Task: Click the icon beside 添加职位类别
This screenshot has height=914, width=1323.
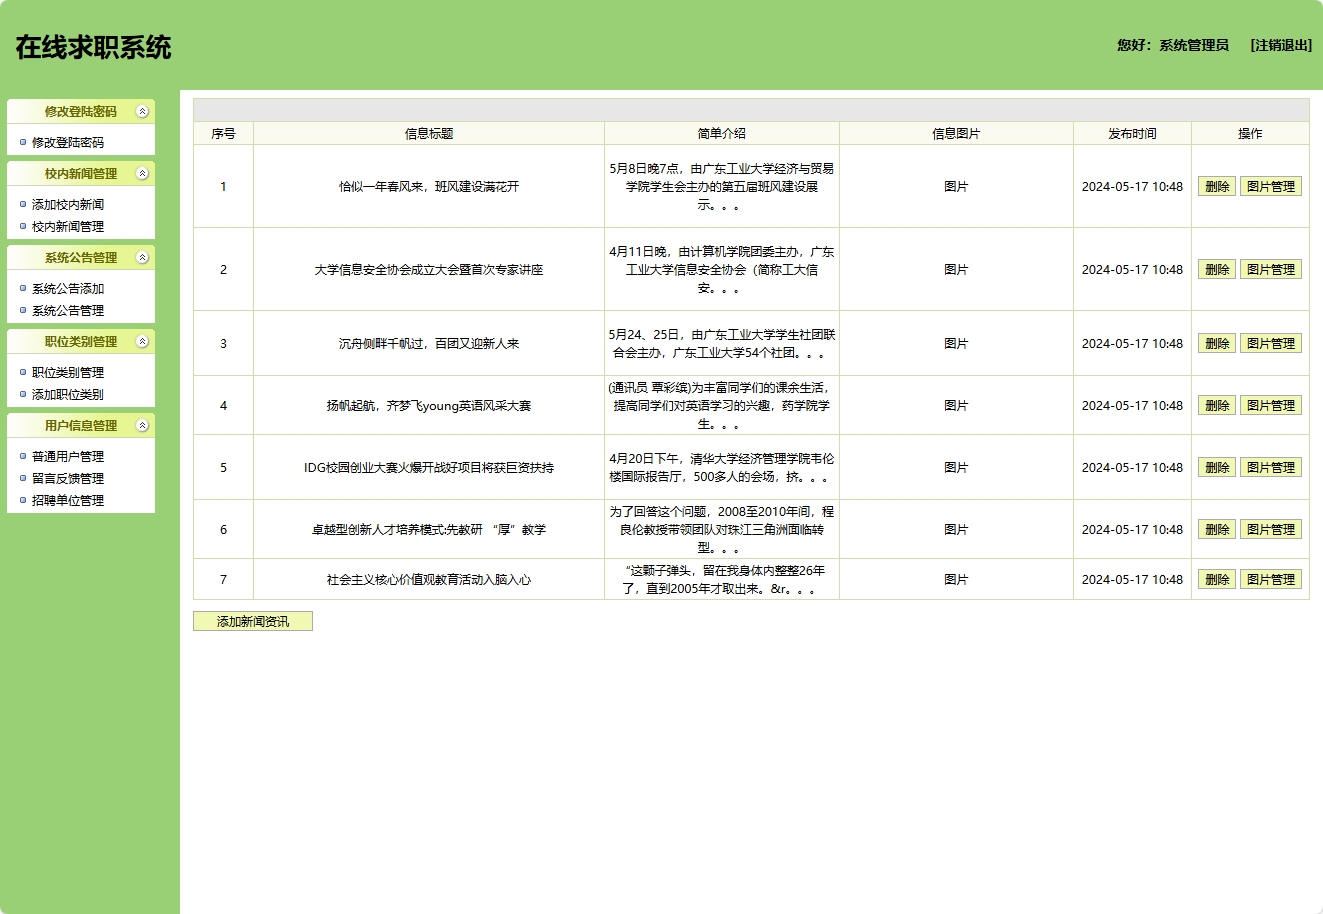Action: pos(24,394)
